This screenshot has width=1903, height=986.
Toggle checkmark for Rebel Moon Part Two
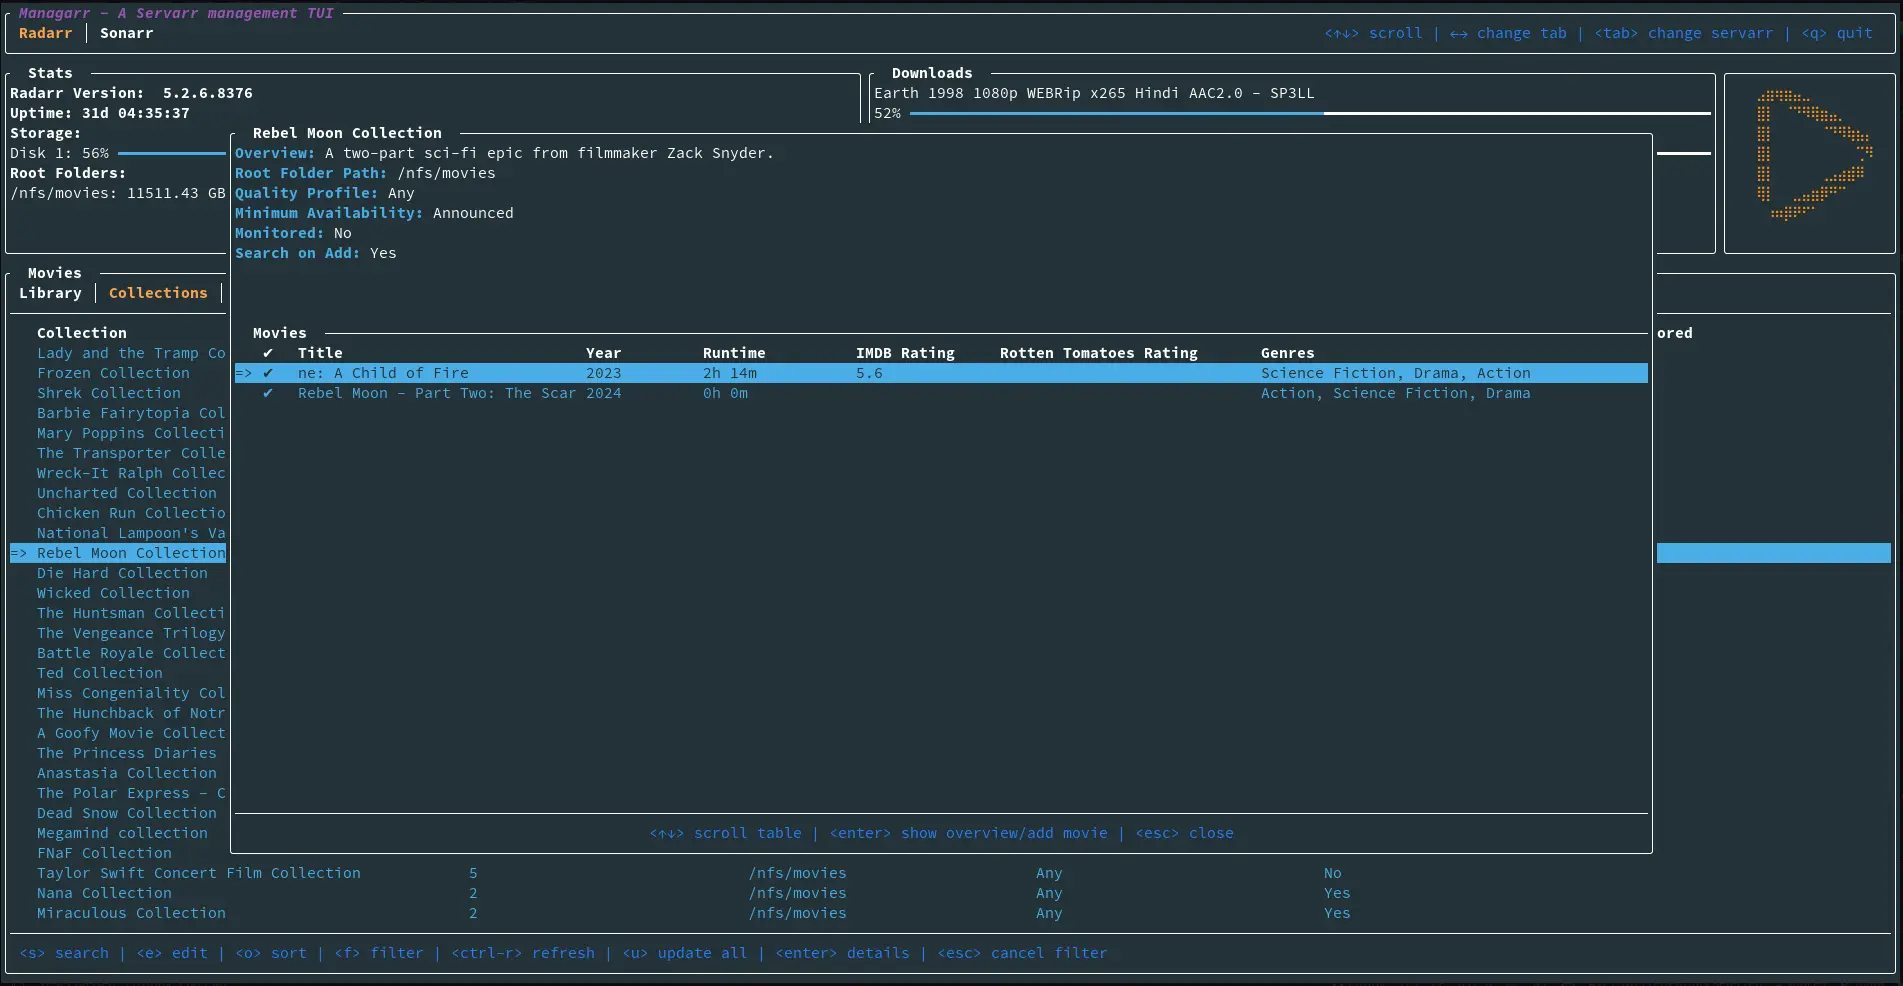[x=268, y=393]
